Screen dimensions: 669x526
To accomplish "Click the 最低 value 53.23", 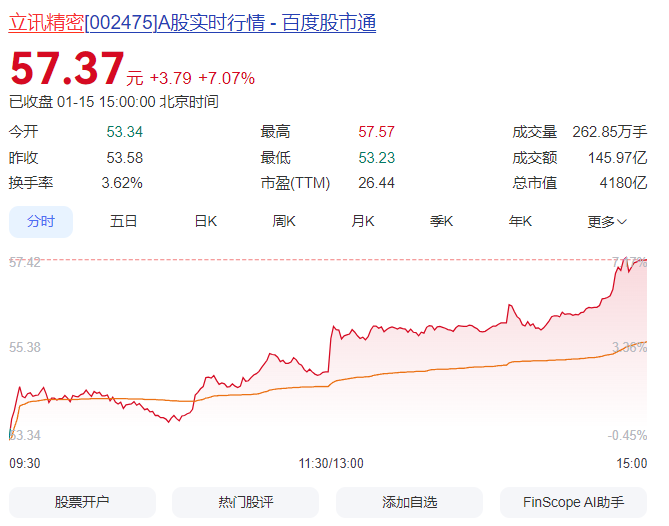I will tap(376, 158).
